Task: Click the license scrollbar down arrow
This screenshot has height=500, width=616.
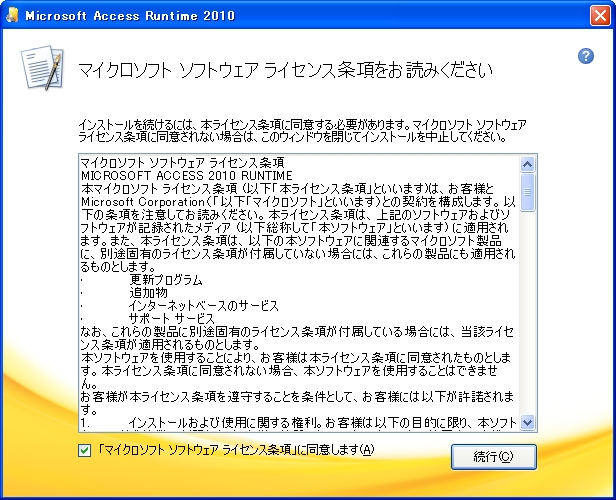Action: click(528, 422)
